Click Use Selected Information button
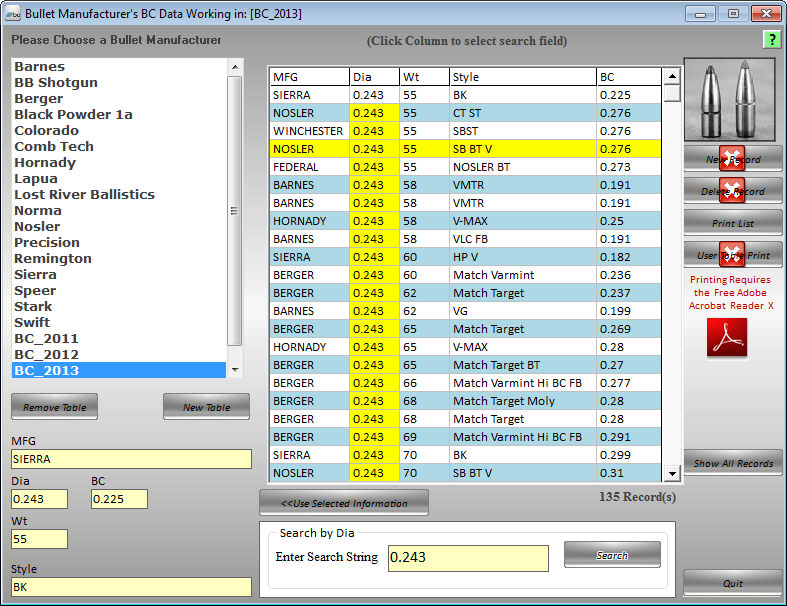The height and width of the screenshot is (606, 787). pos(344,503)
